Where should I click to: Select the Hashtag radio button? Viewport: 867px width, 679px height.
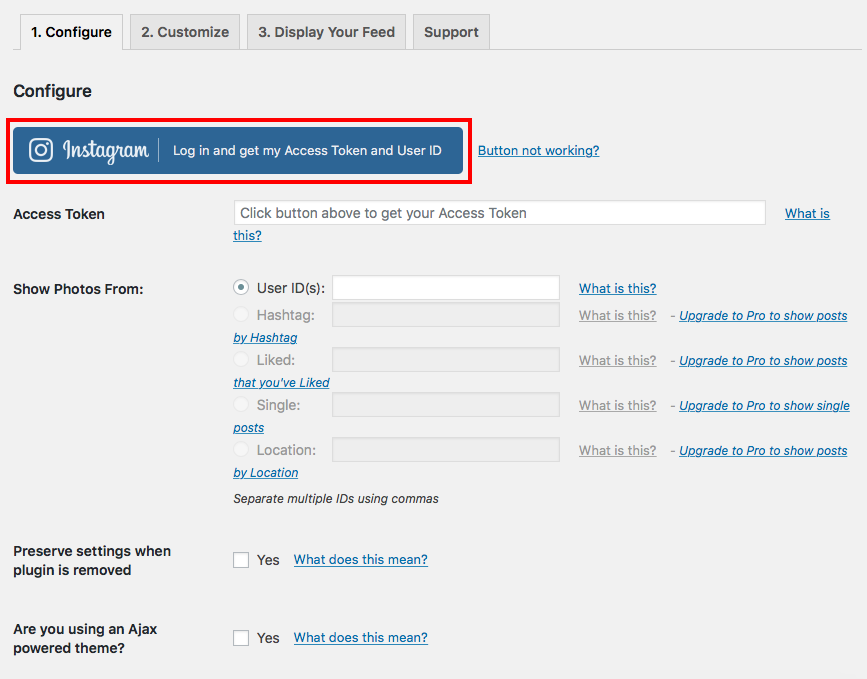click(x=241, y=315)
